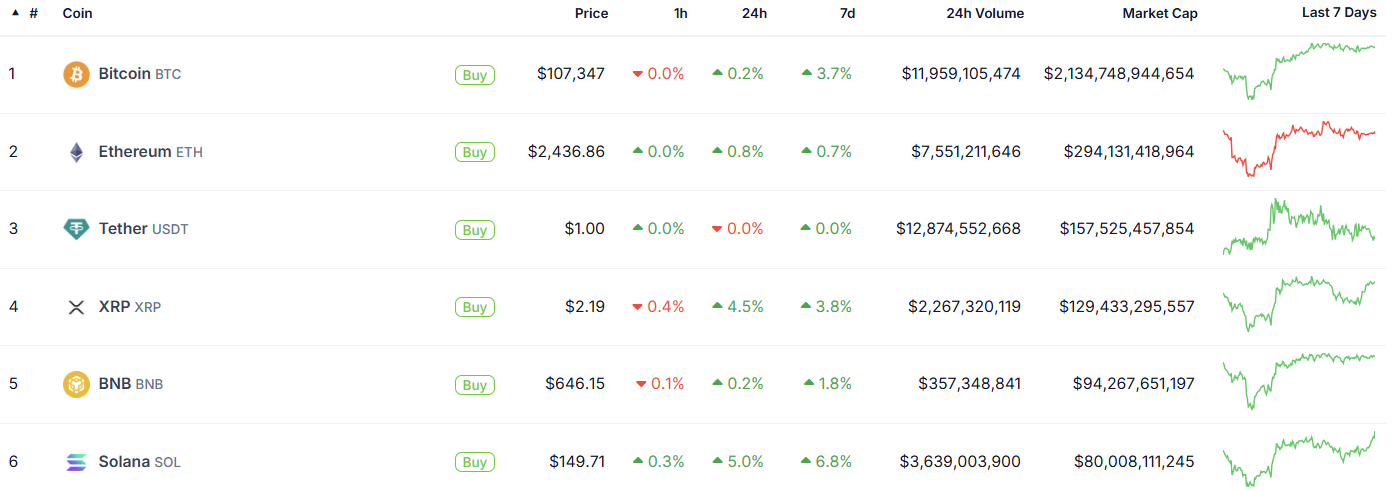Open the Tether coin name link
Screen dimensions: 1393x491
(x=123, y=229)
